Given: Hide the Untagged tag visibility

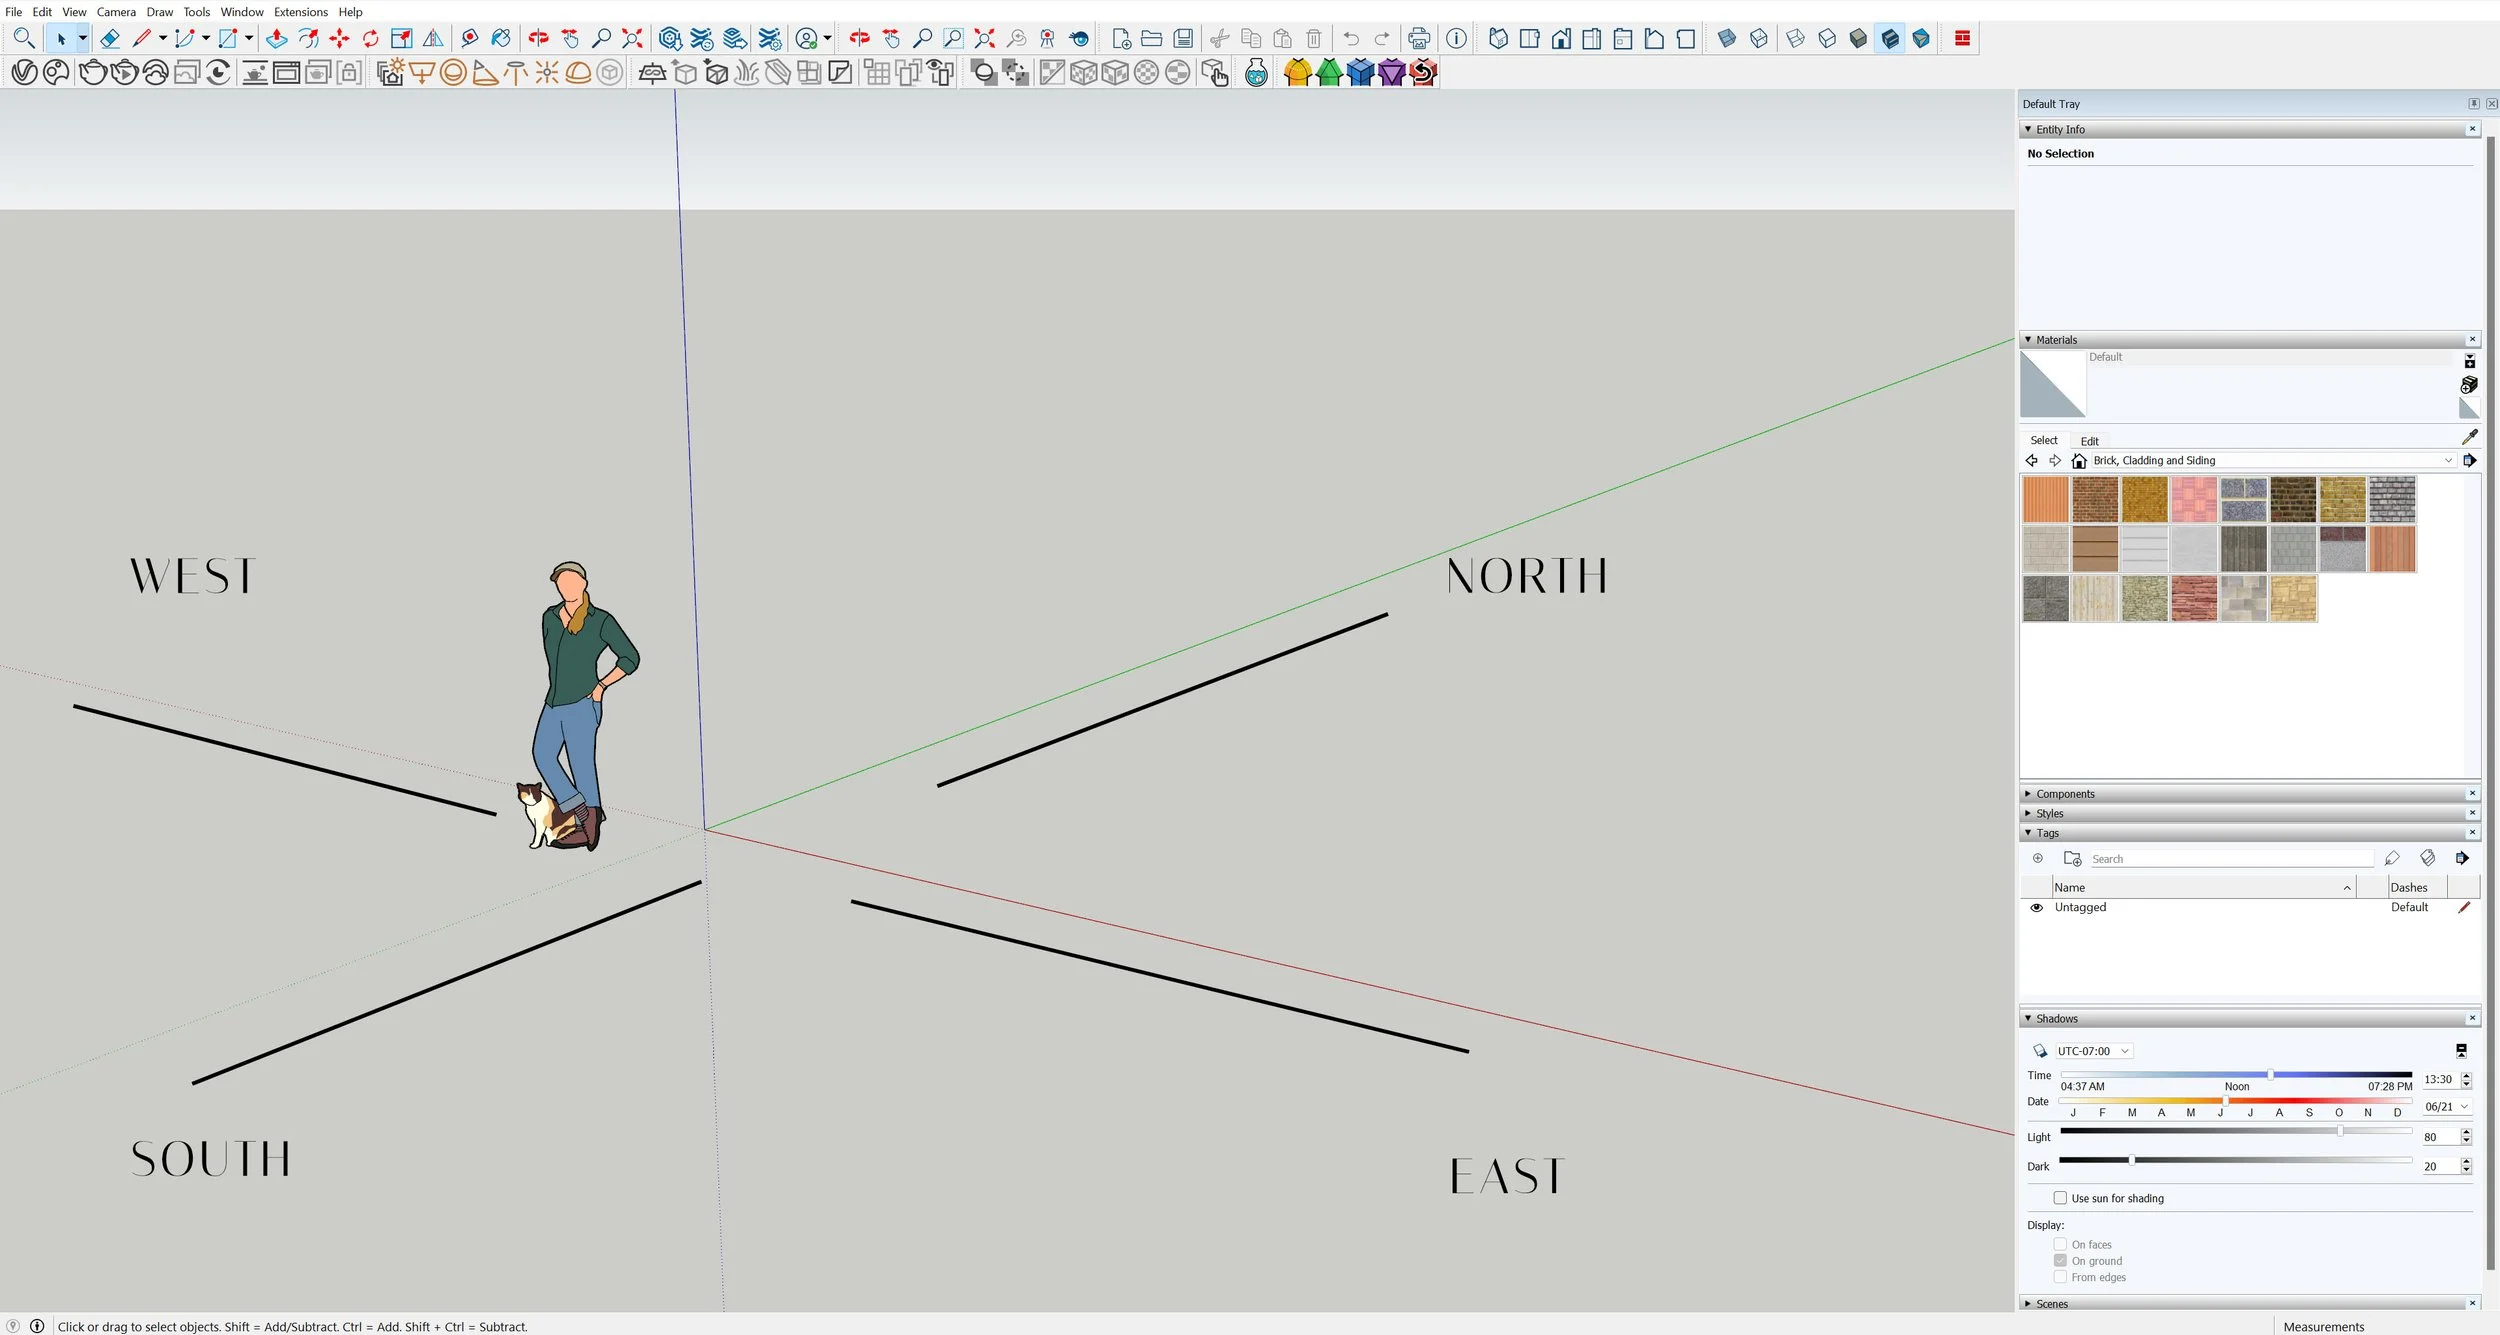Looking at the screenshot, I should coord(2037,908).
